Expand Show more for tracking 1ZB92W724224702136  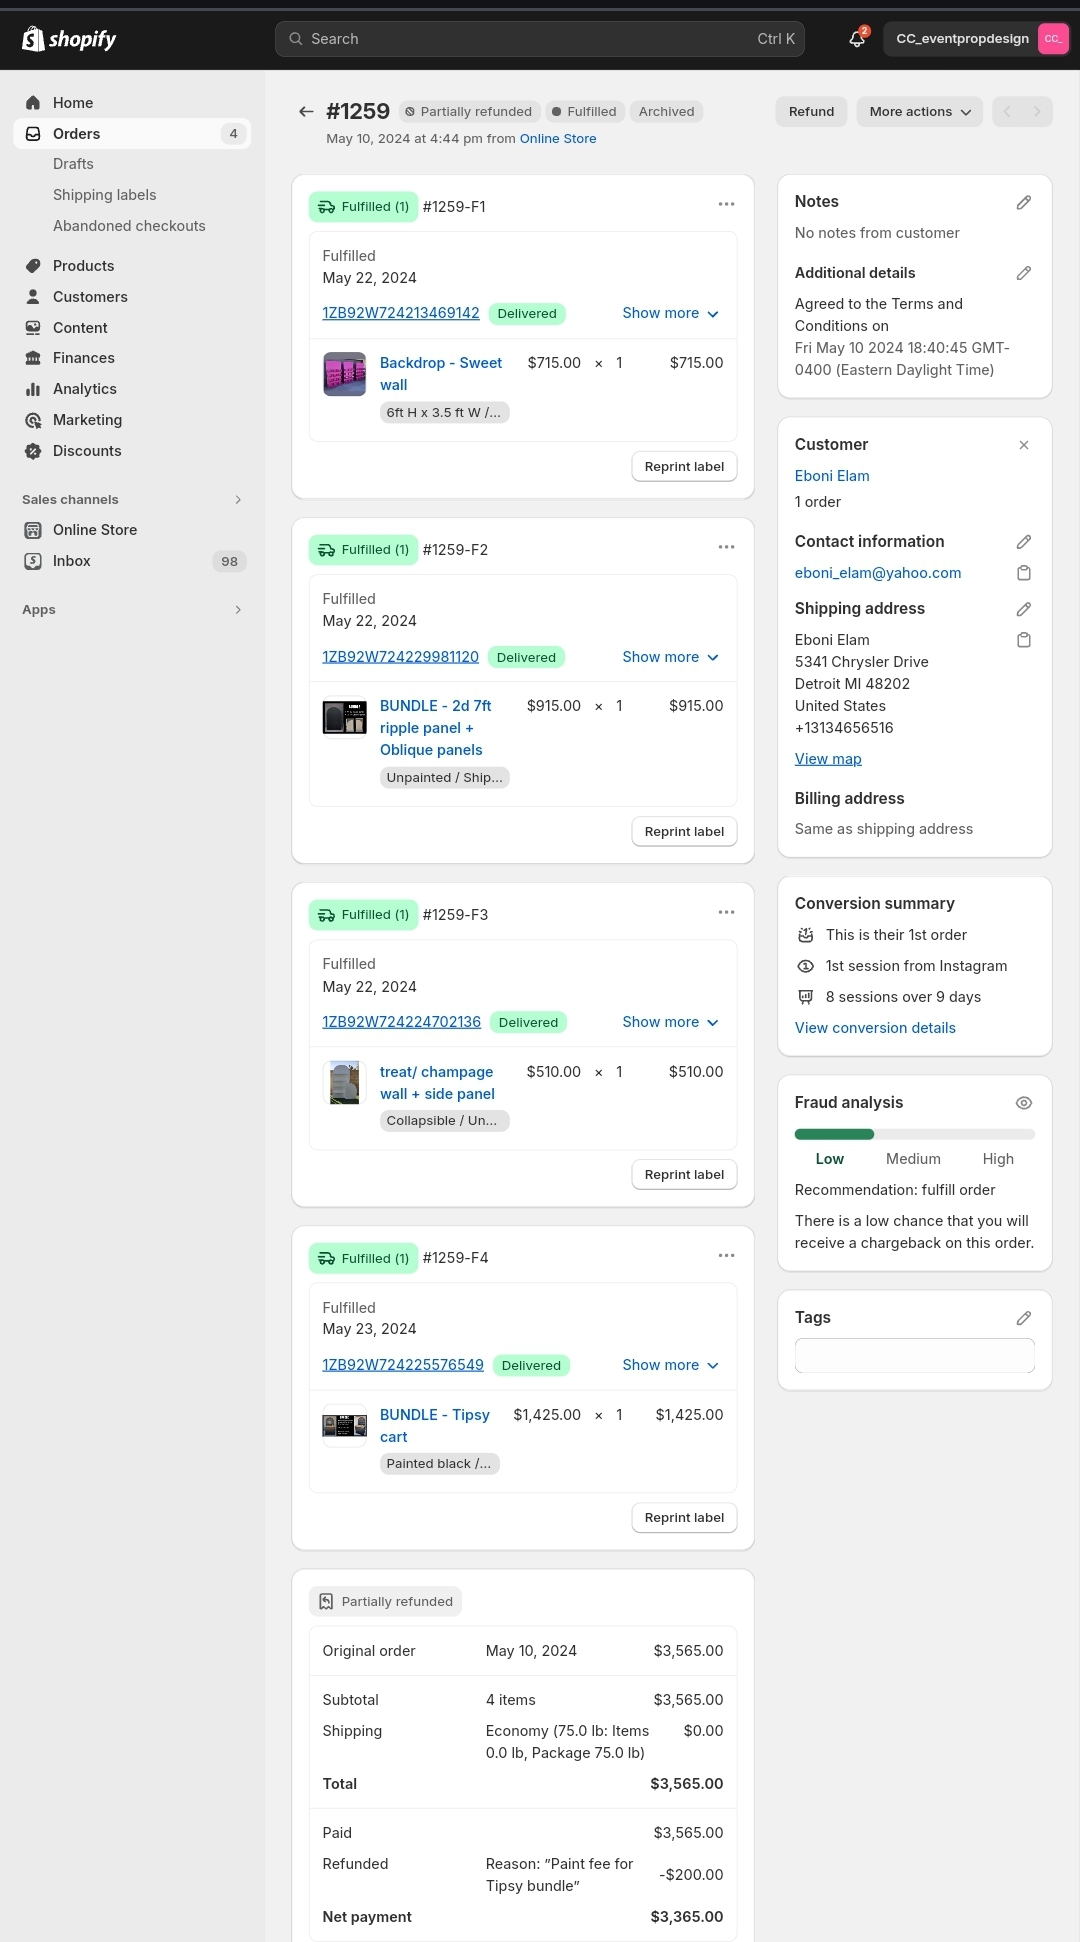670,1022
